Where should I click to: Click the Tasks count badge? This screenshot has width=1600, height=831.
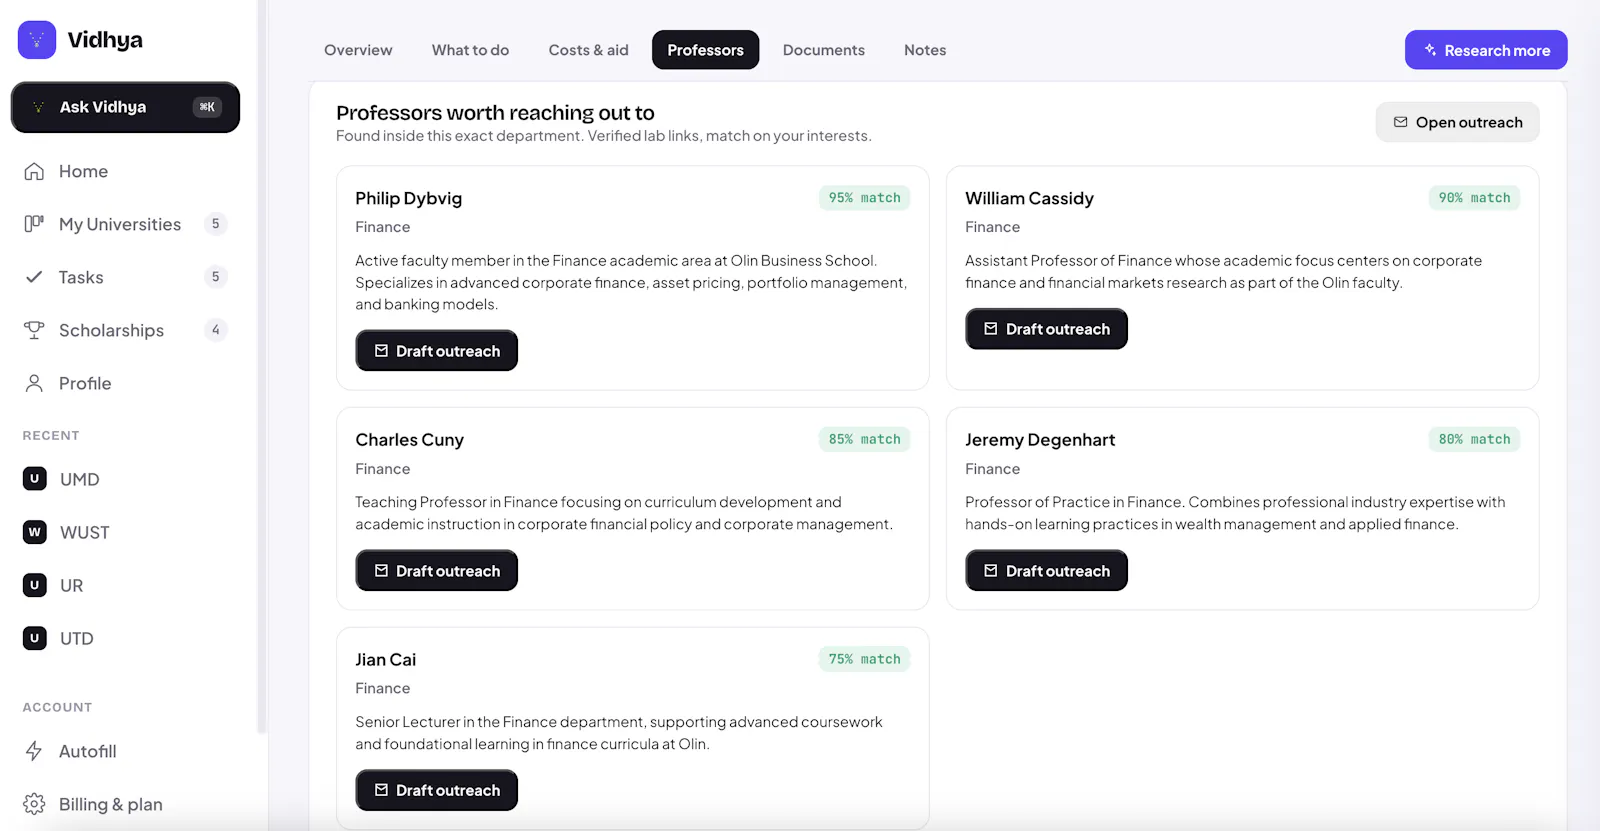click(215, 277)
